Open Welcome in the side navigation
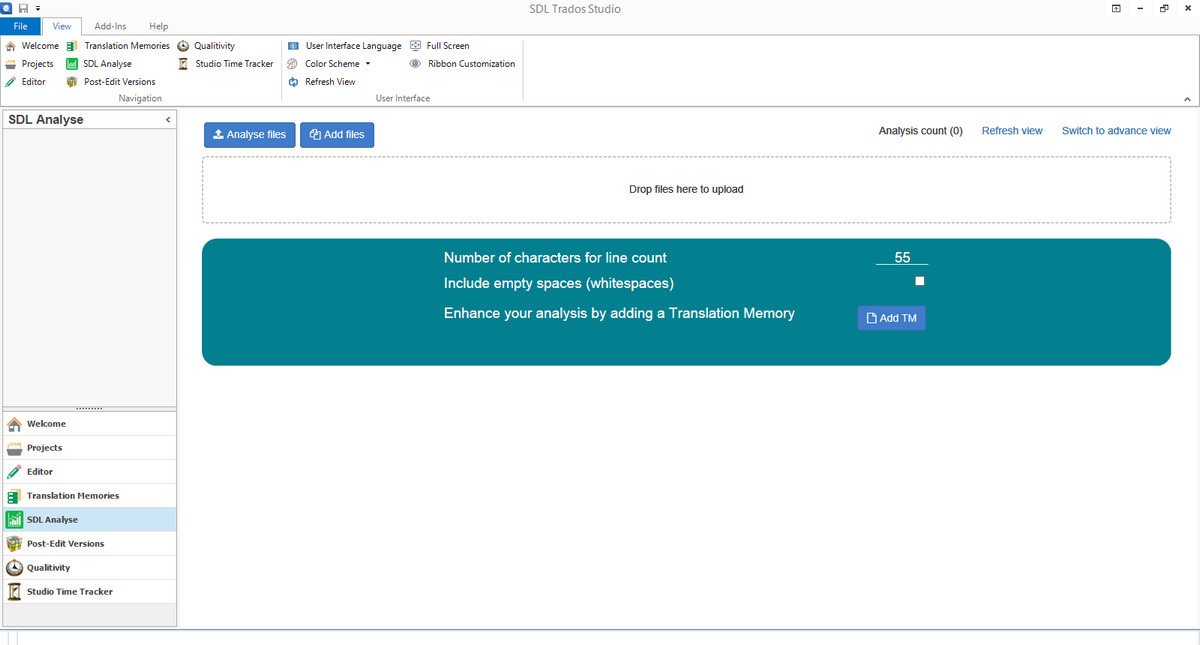Image resolution: width=1200 pixels, height=645 pixels. coord(89,424)
